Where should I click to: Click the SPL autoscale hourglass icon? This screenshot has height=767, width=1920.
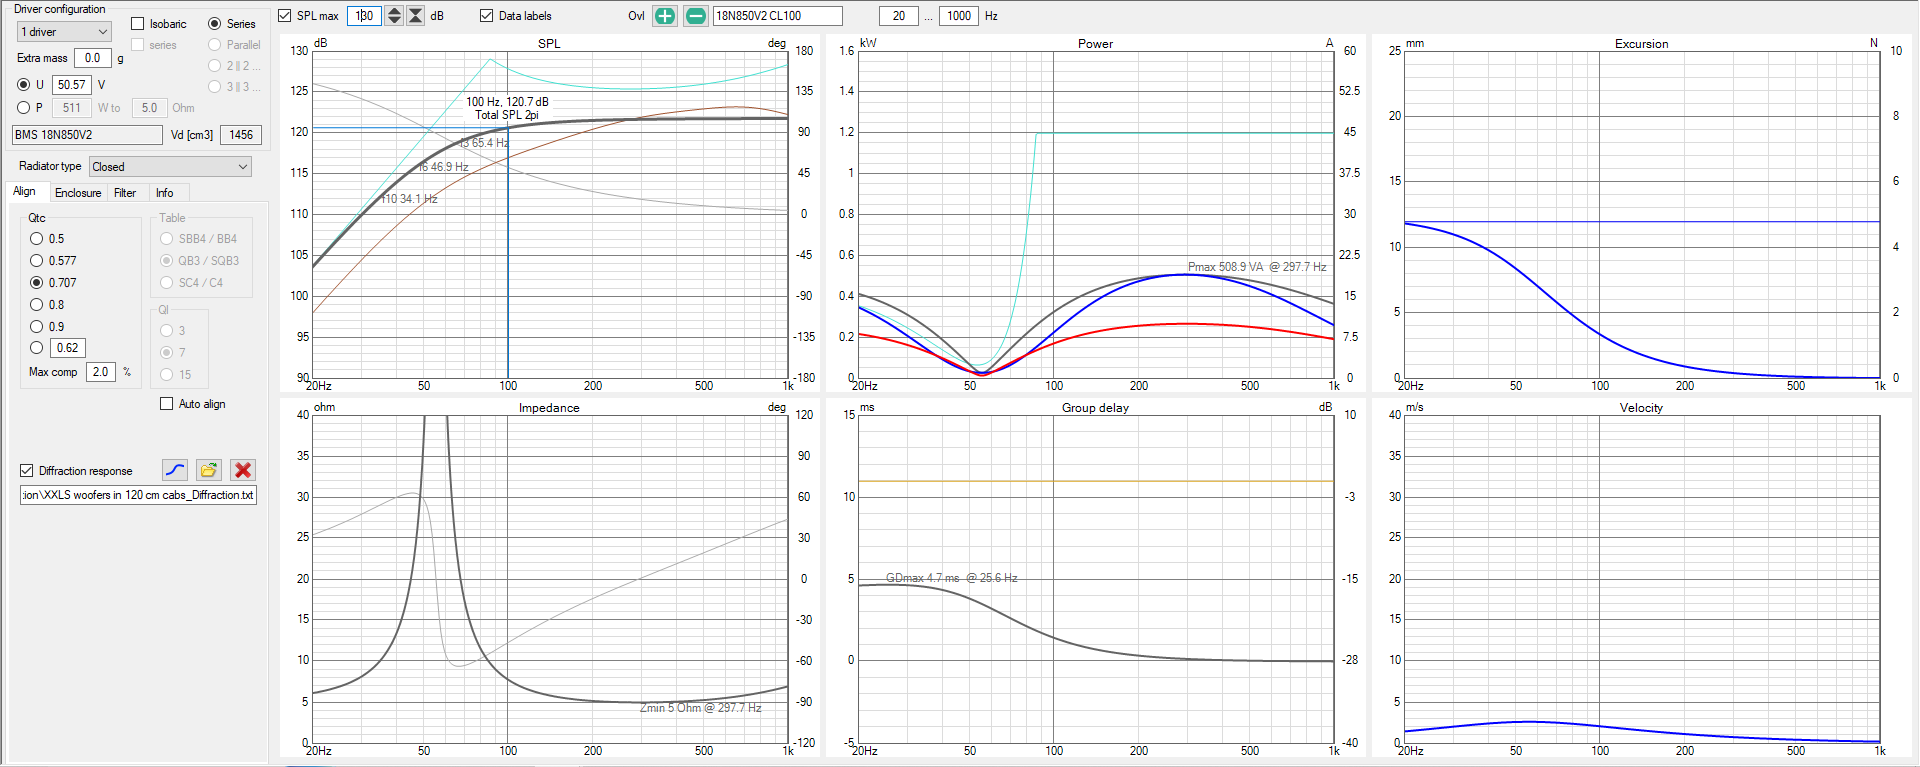[415, 16]
